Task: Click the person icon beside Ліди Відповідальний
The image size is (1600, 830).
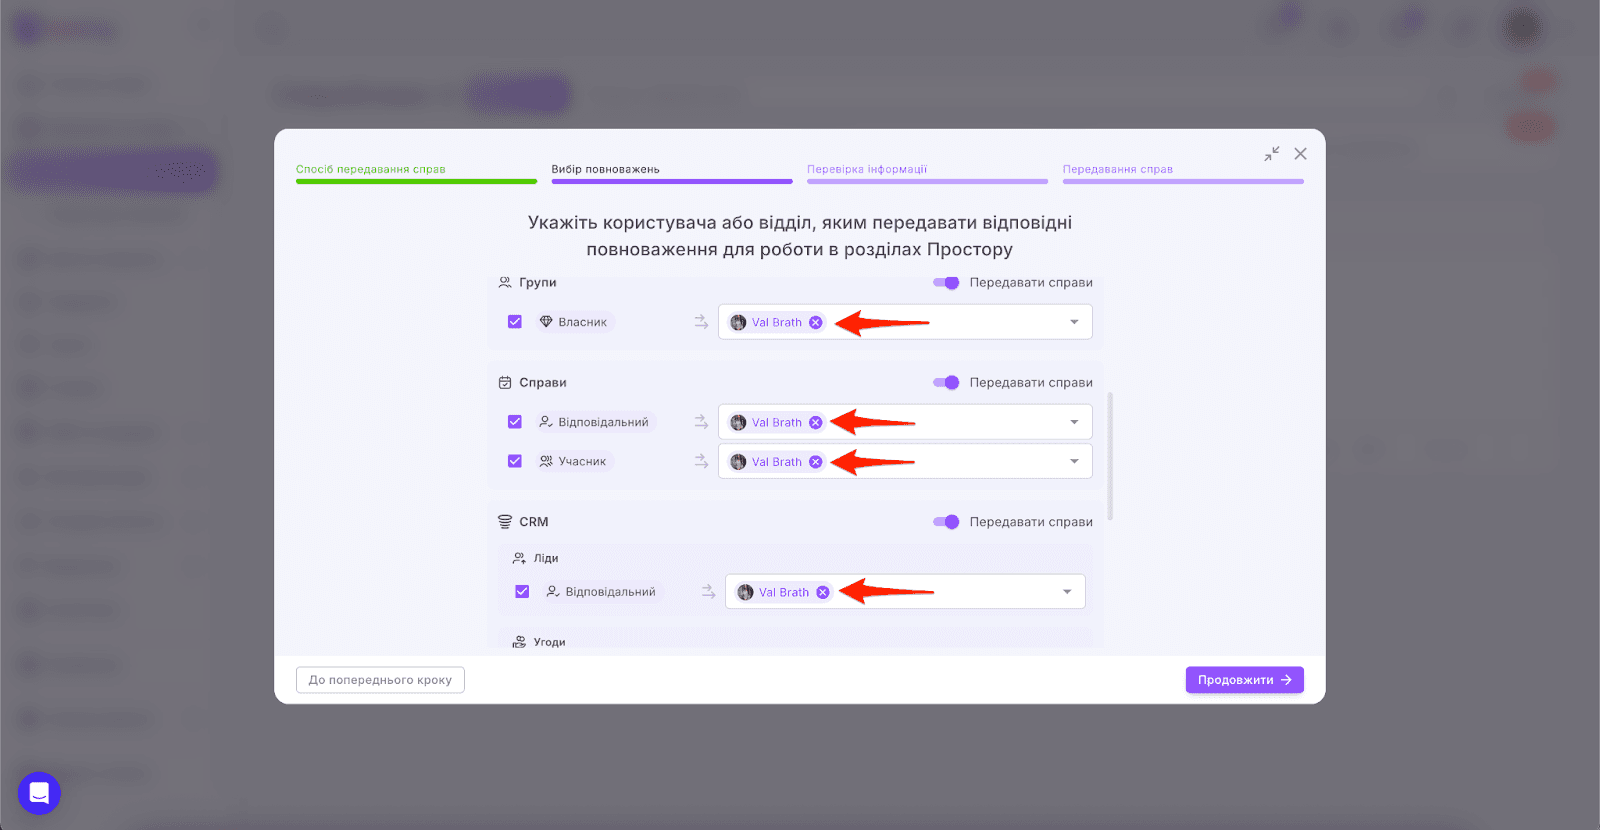Action: pos(553,592)
